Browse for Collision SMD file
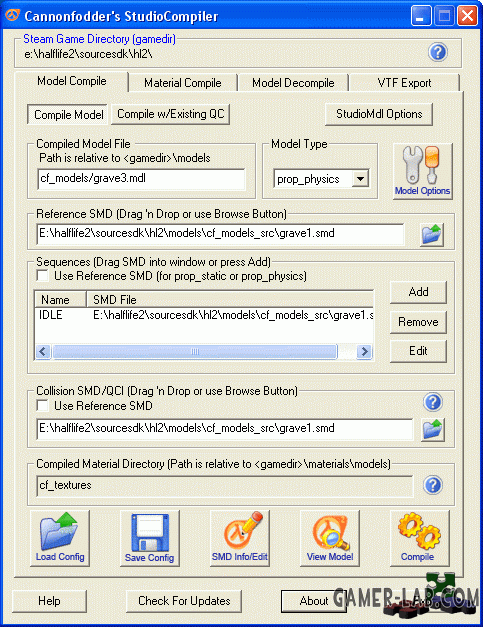This screenshot has width=483, height=627. (x=433, y=429)
